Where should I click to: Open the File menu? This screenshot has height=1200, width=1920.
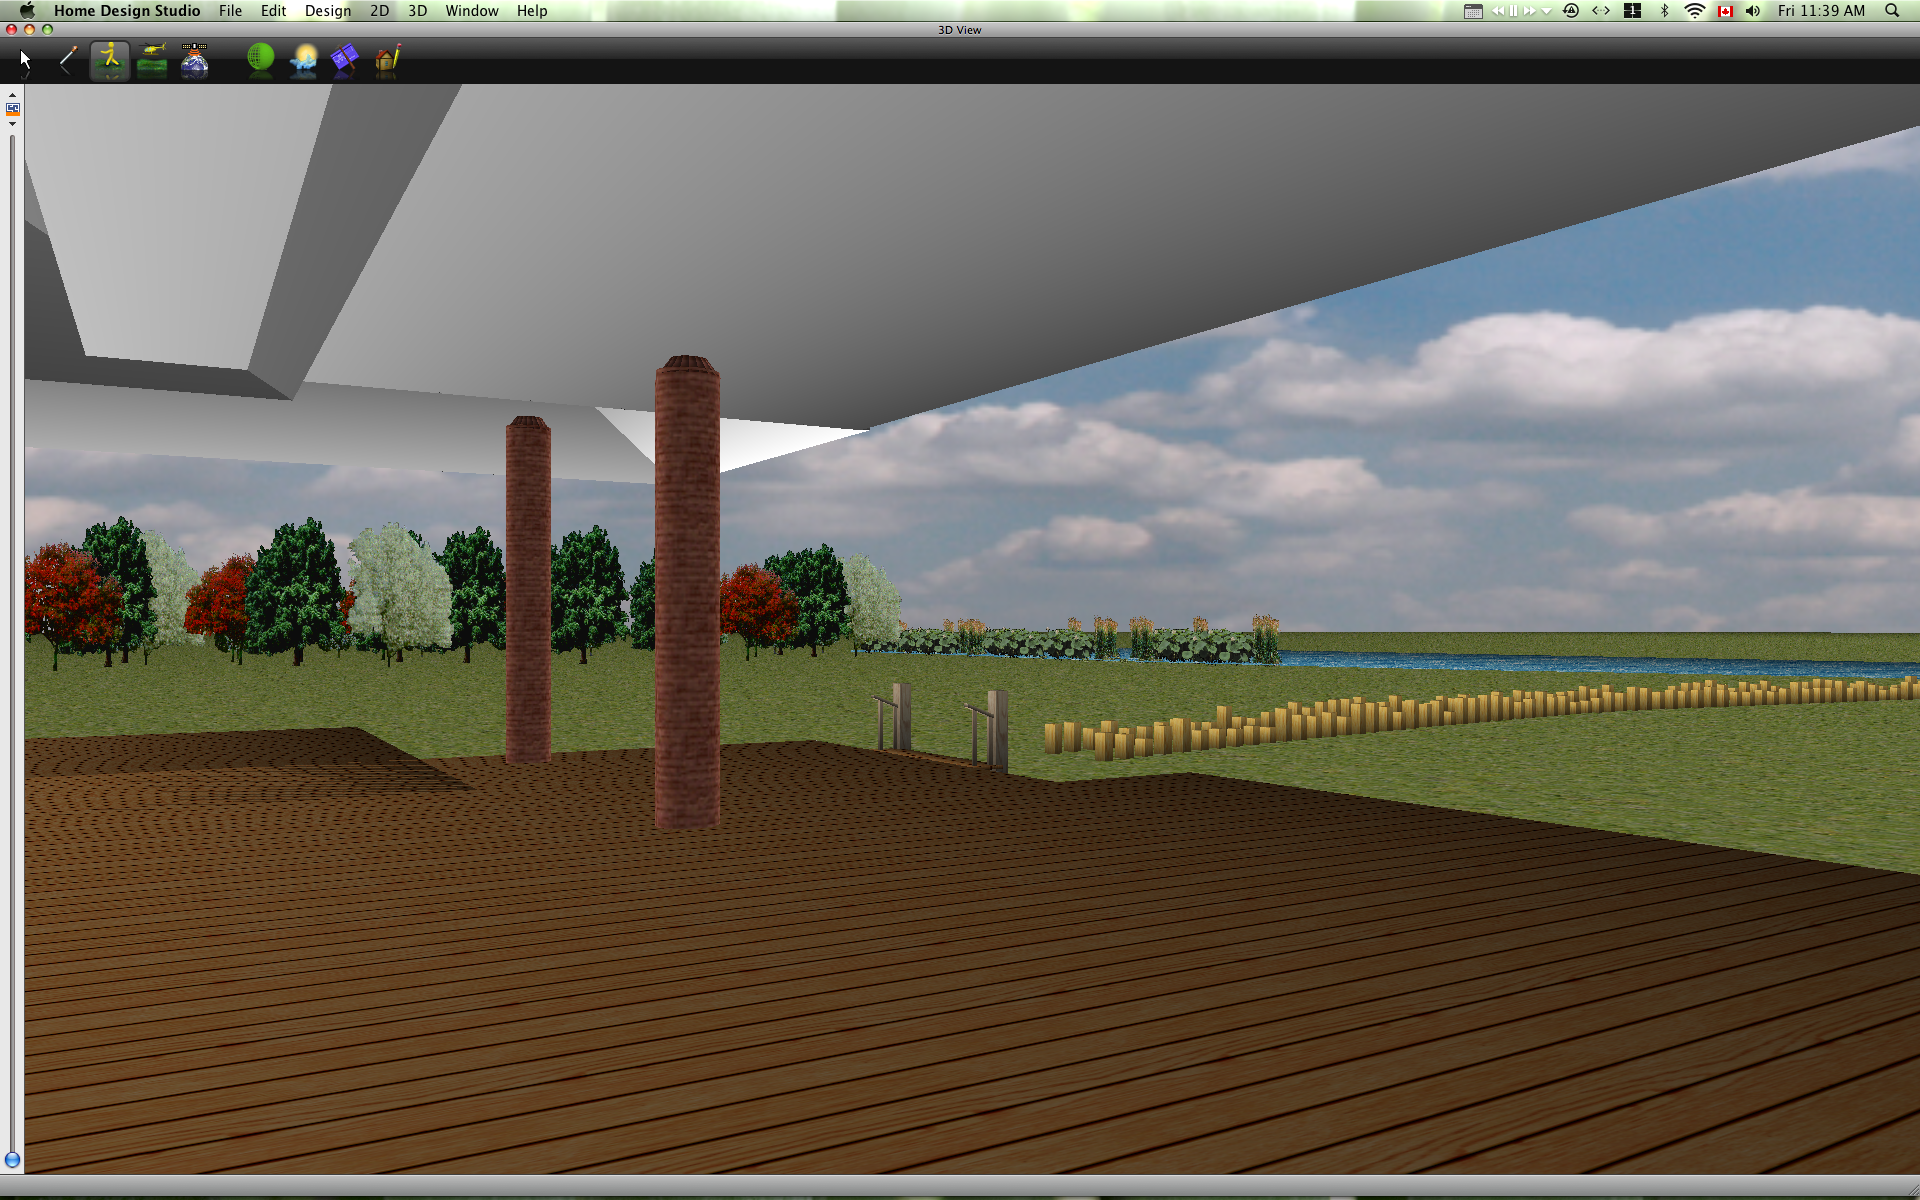pyautogui.click(x=230, y=11)
